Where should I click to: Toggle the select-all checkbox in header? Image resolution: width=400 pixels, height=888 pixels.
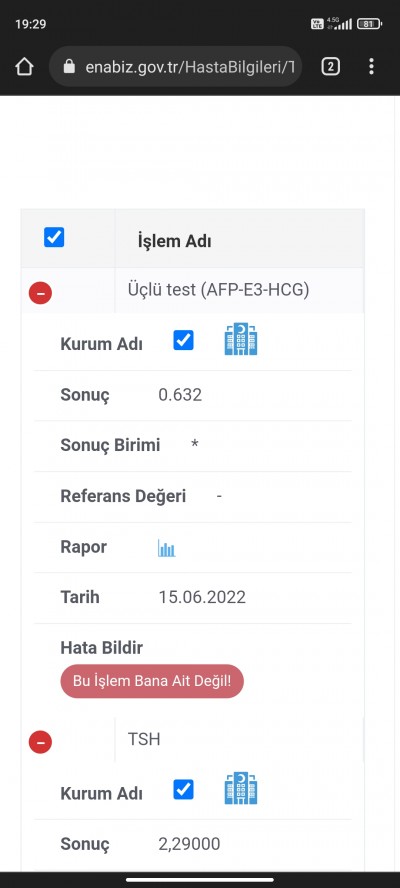click(x=54, y=237)
